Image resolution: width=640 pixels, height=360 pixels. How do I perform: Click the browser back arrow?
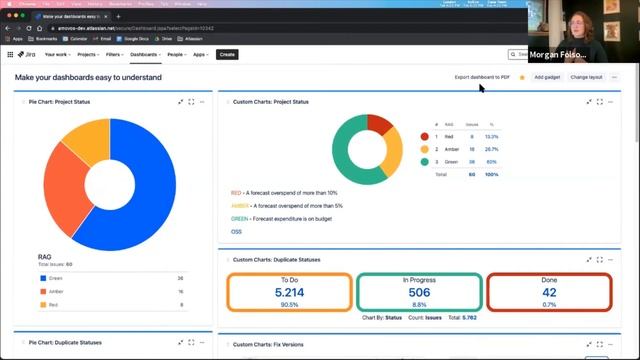point(8,28)
